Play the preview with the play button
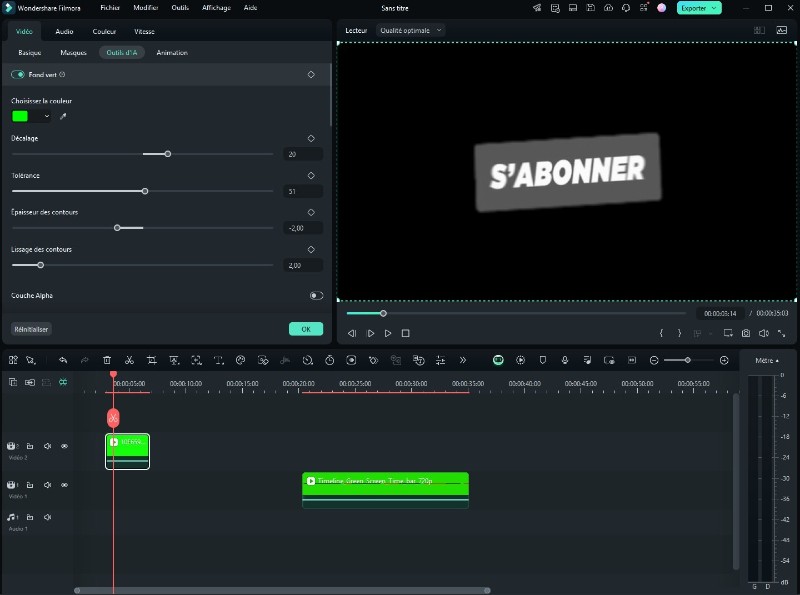Viewport: 800px width, 595px height. [x=388, y=333]
